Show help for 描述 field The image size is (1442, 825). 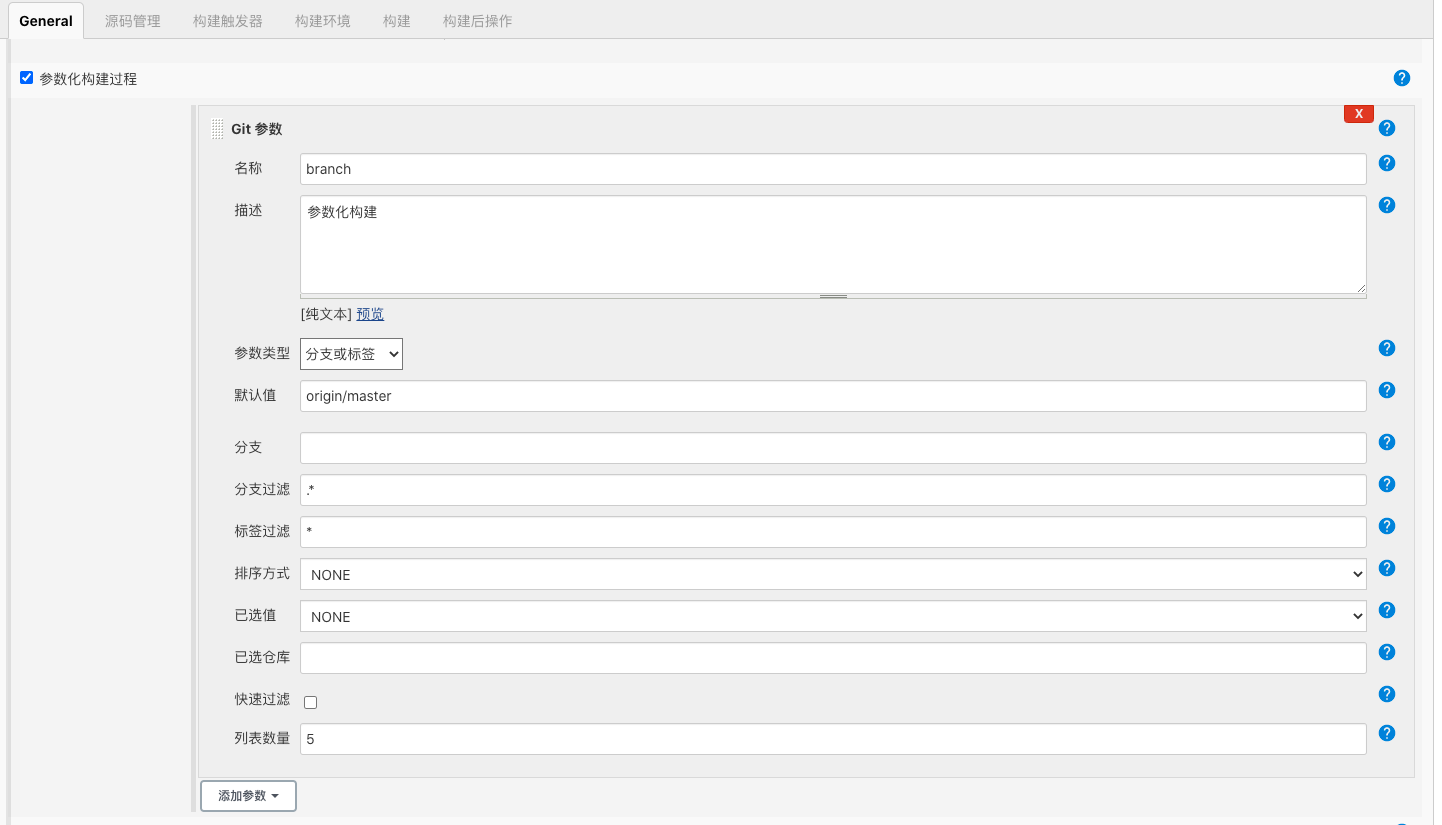tap(1386, 205)
